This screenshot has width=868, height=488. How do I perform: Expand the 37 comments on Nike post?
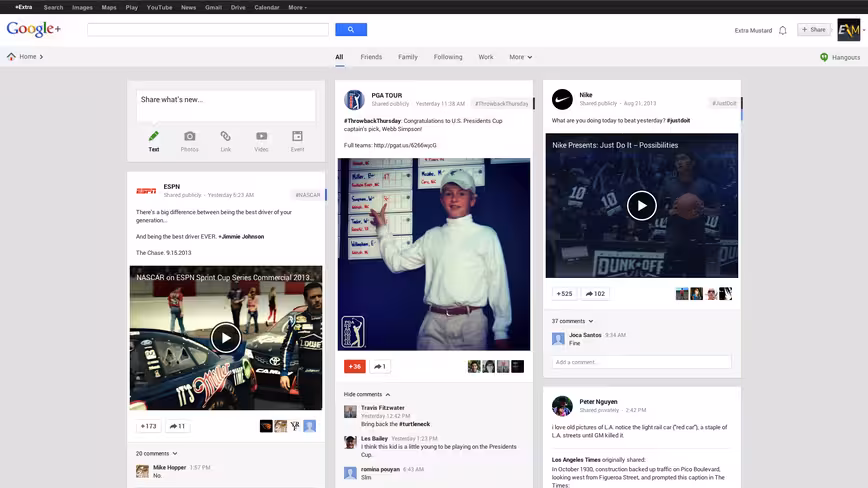[572, 321]
